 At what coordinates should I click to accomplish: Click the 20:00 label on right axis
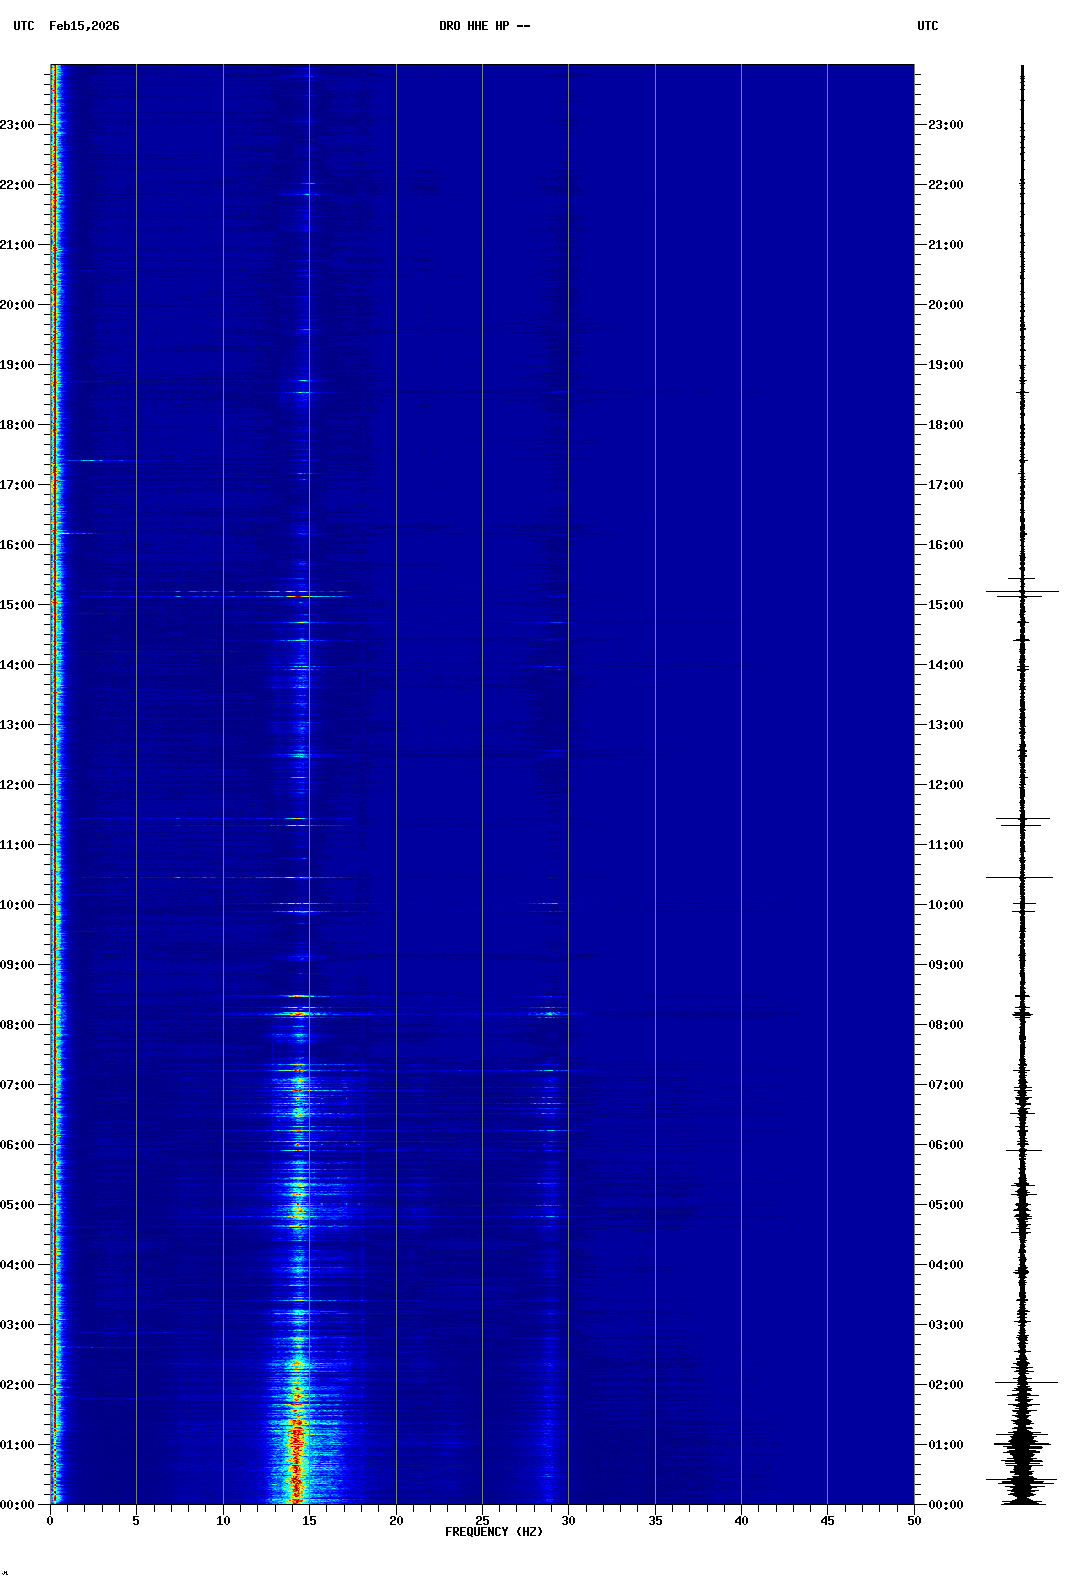(945, 305)
